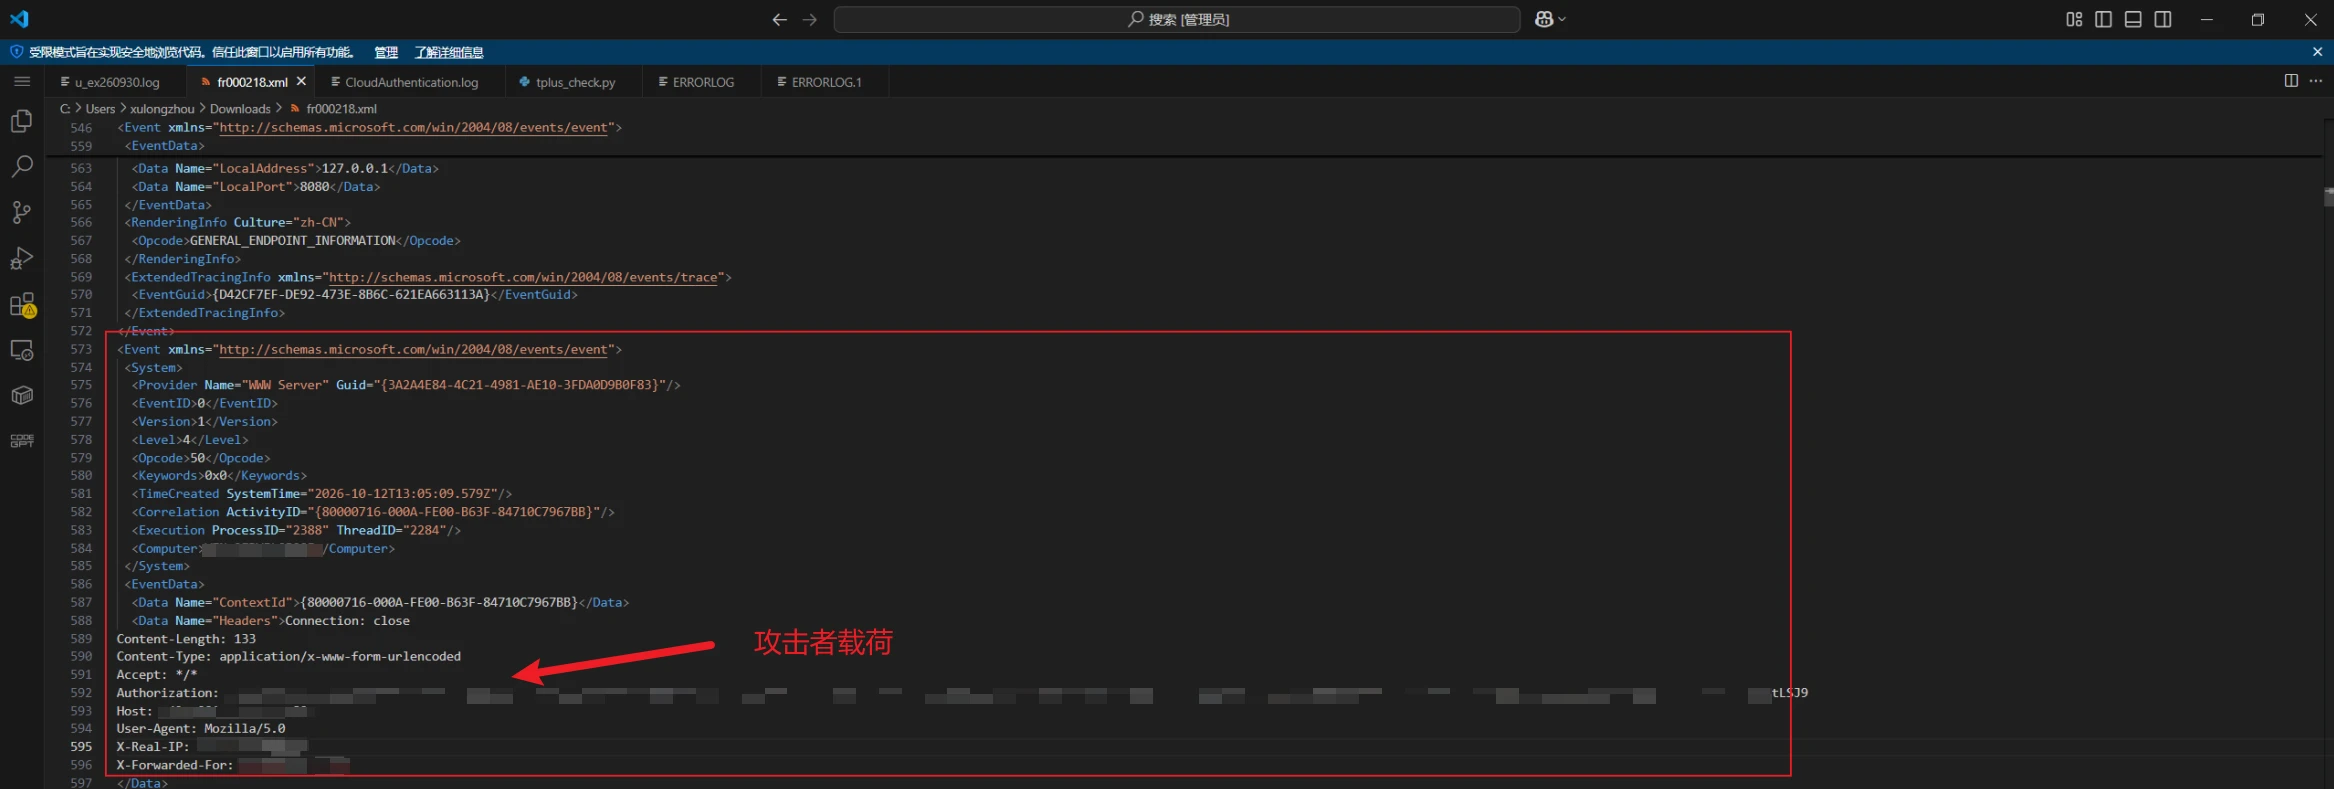Switch to ERRORLOG.1 tab
Screen dimensions: 2334x789
(x=826, y=82)
